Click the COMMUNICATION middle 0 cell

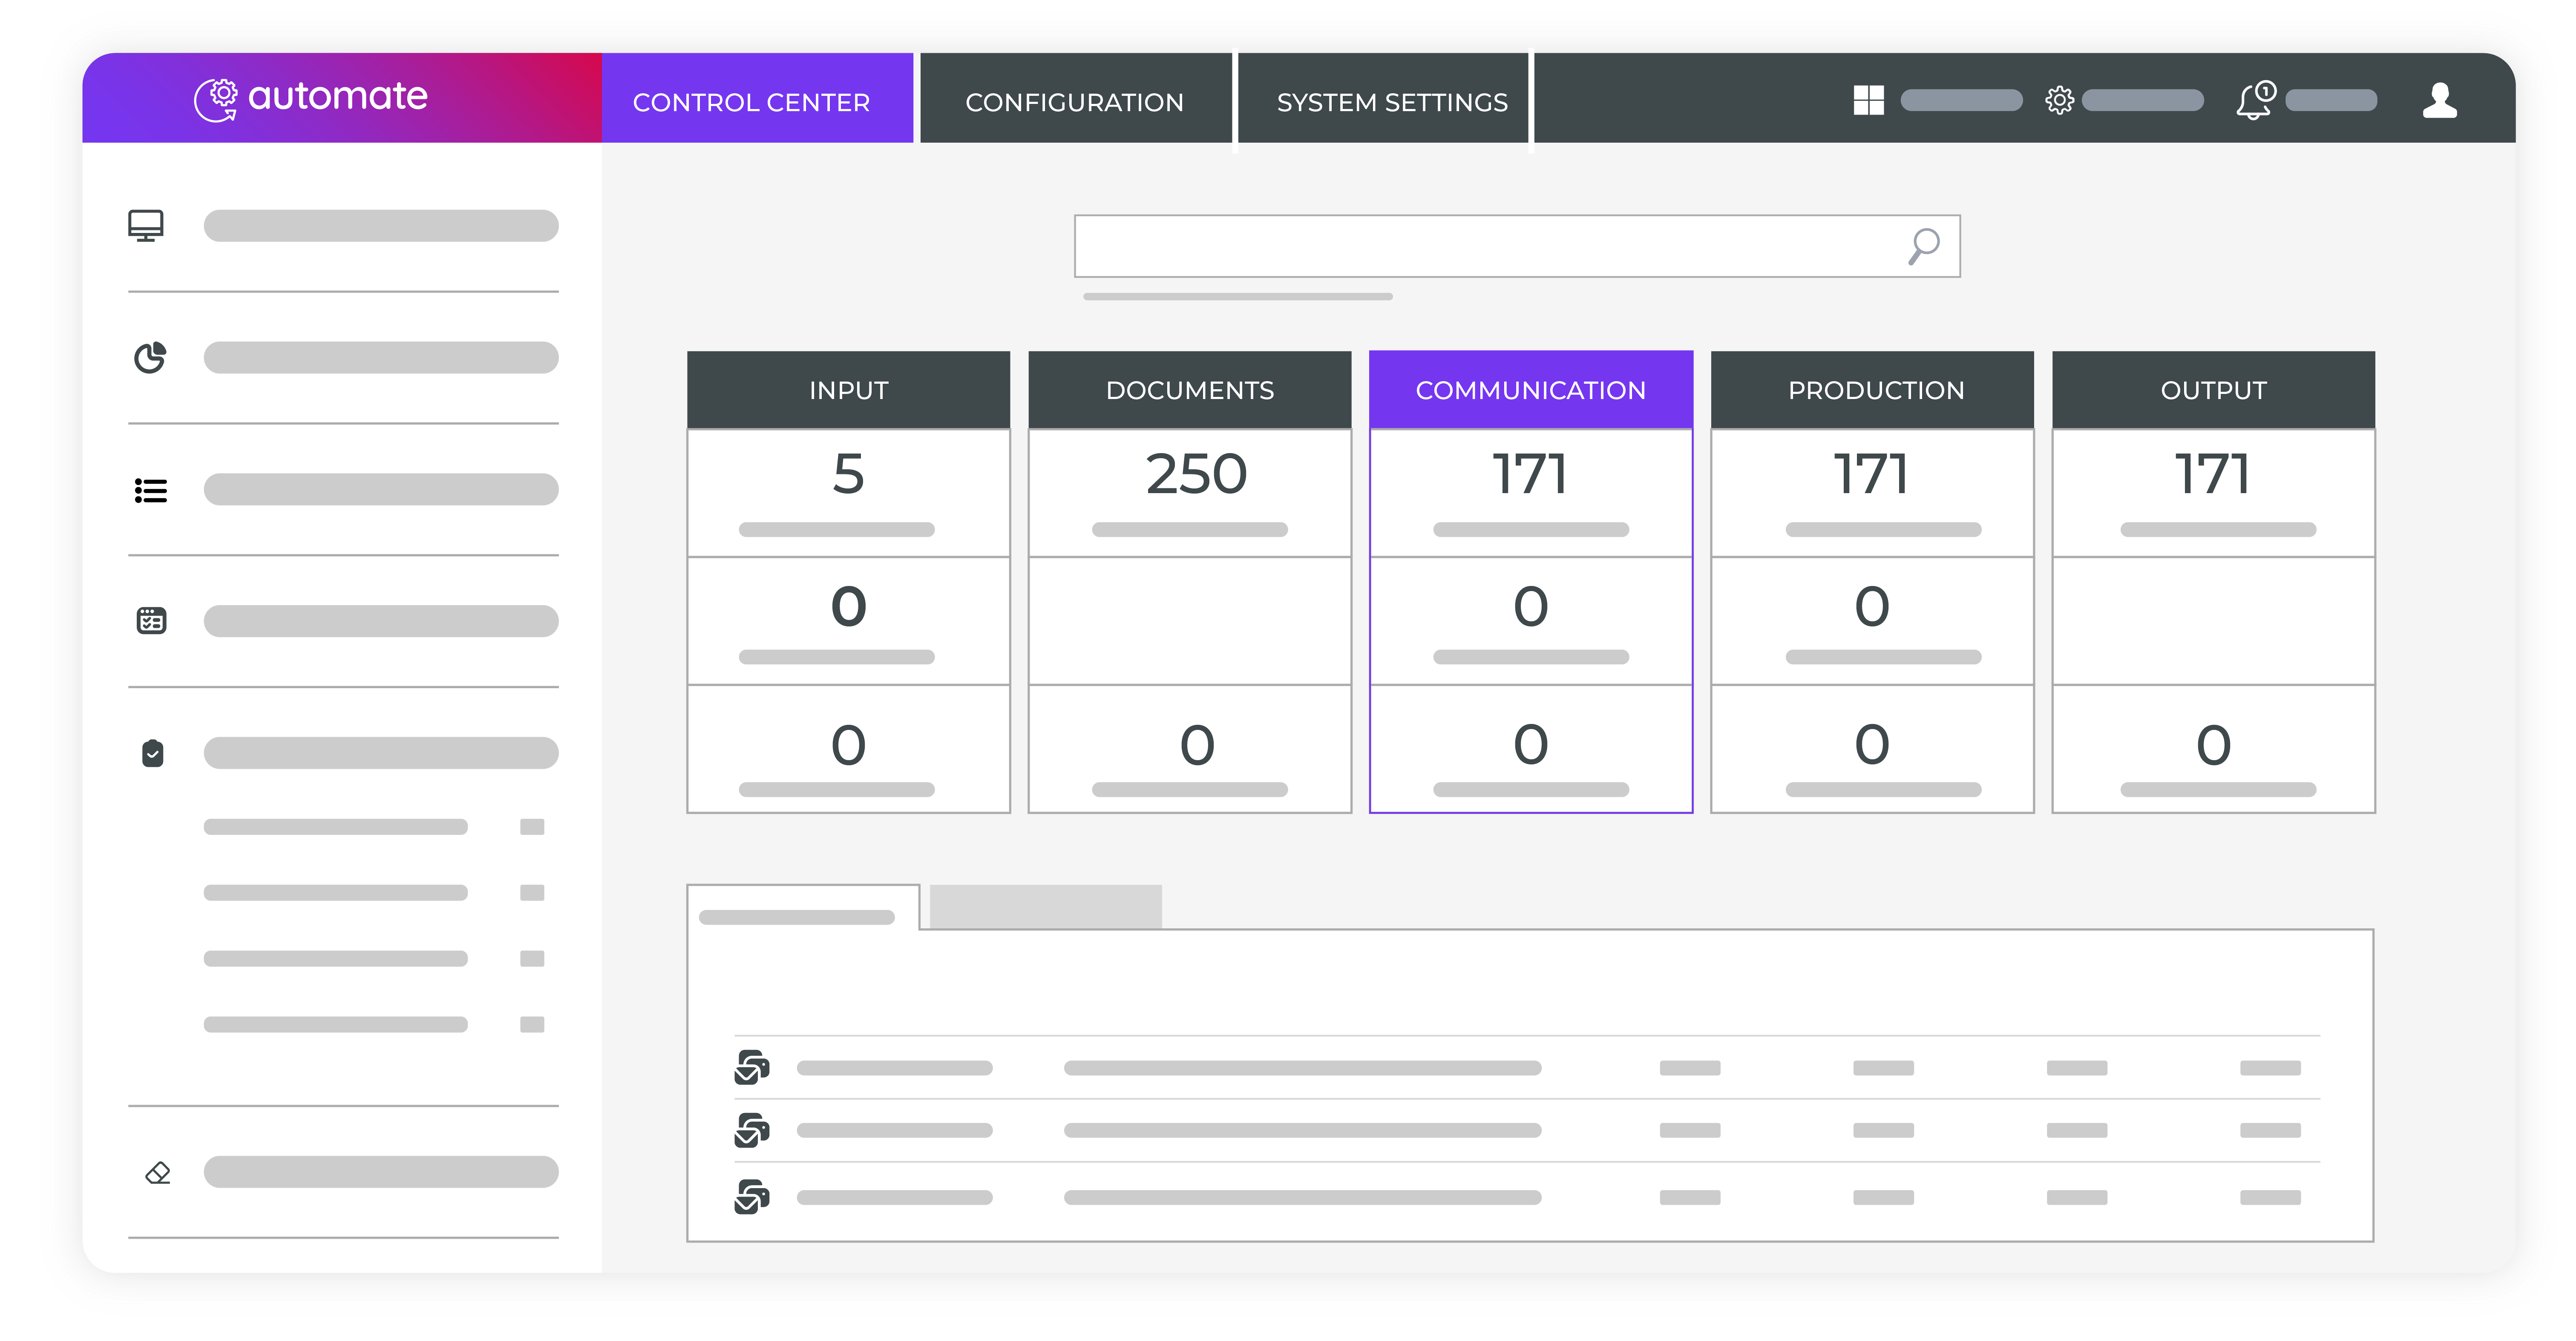(1531, 621)
